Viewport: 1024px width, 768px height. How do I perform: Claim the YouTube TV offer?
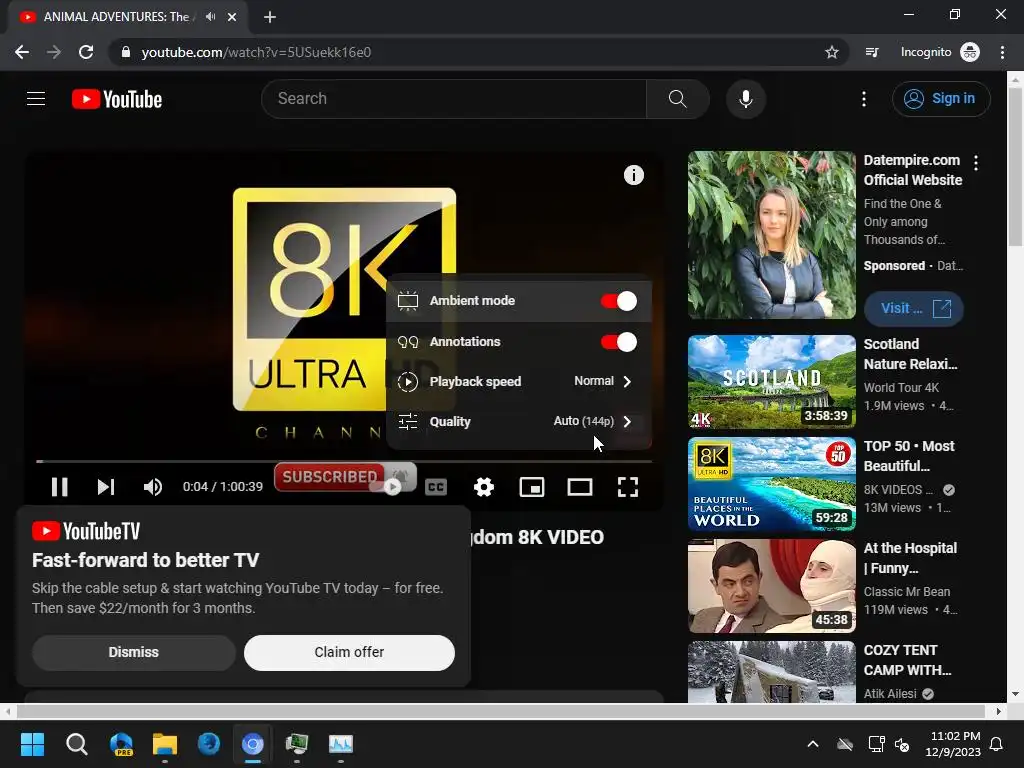point(349,652)
